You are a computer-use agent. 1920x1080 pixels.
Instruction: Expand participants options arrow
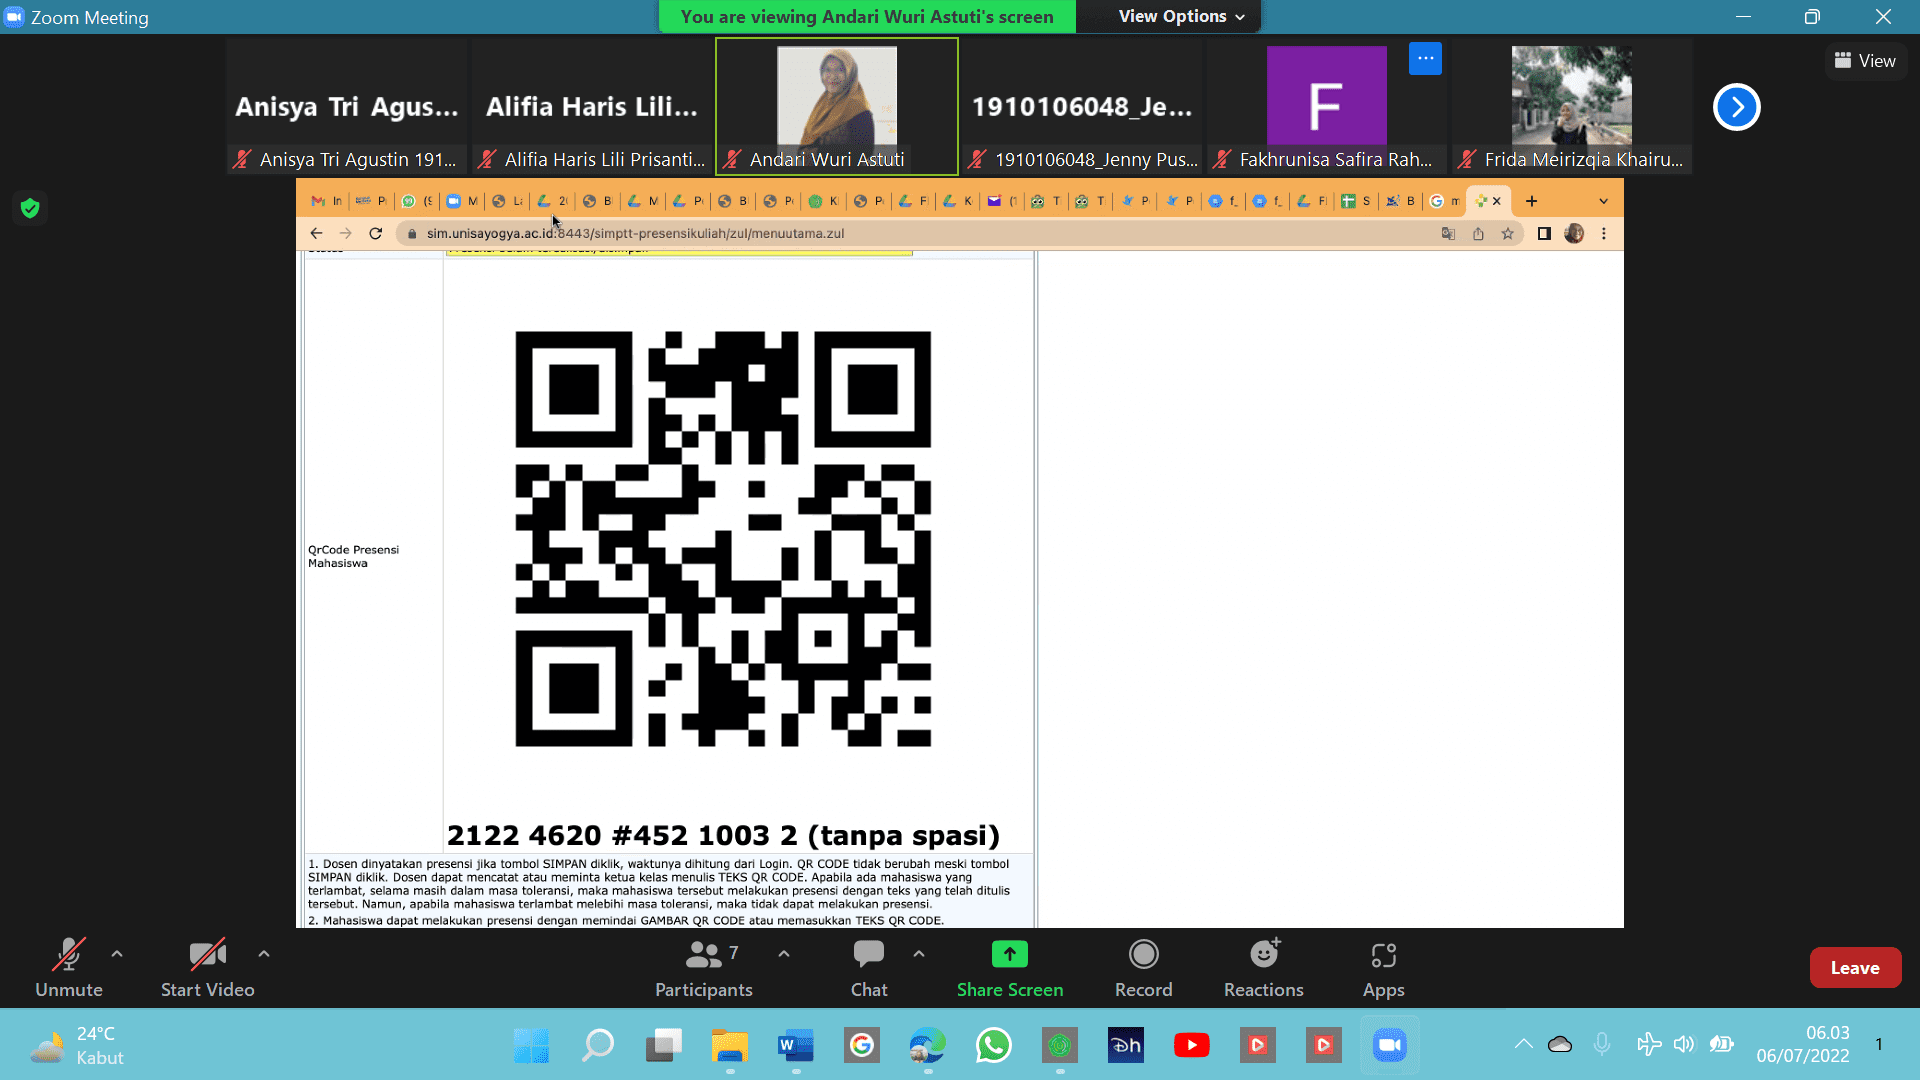click(784, 954)
